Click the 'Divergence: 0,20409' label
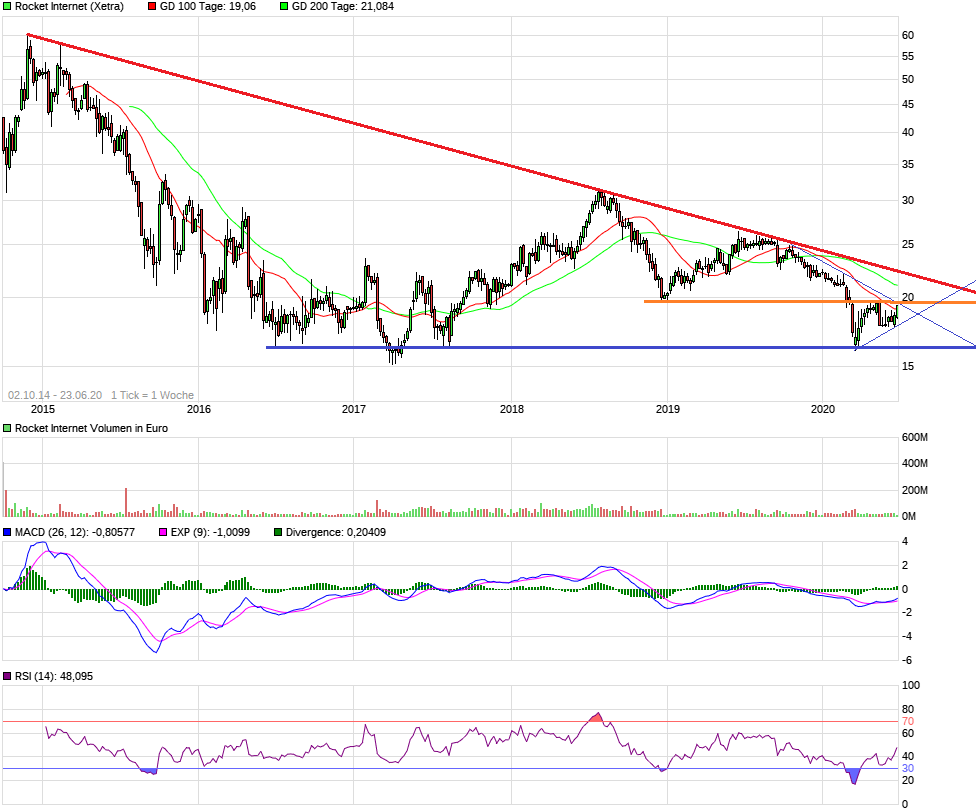 336,533
